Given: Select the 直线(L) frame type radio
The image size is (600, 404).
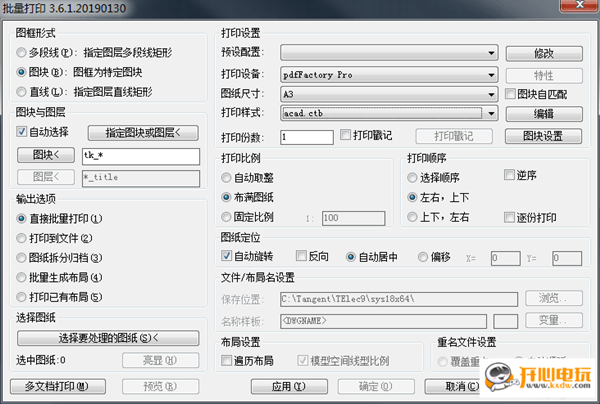Looking at the screenshot, I should (21, 92).
